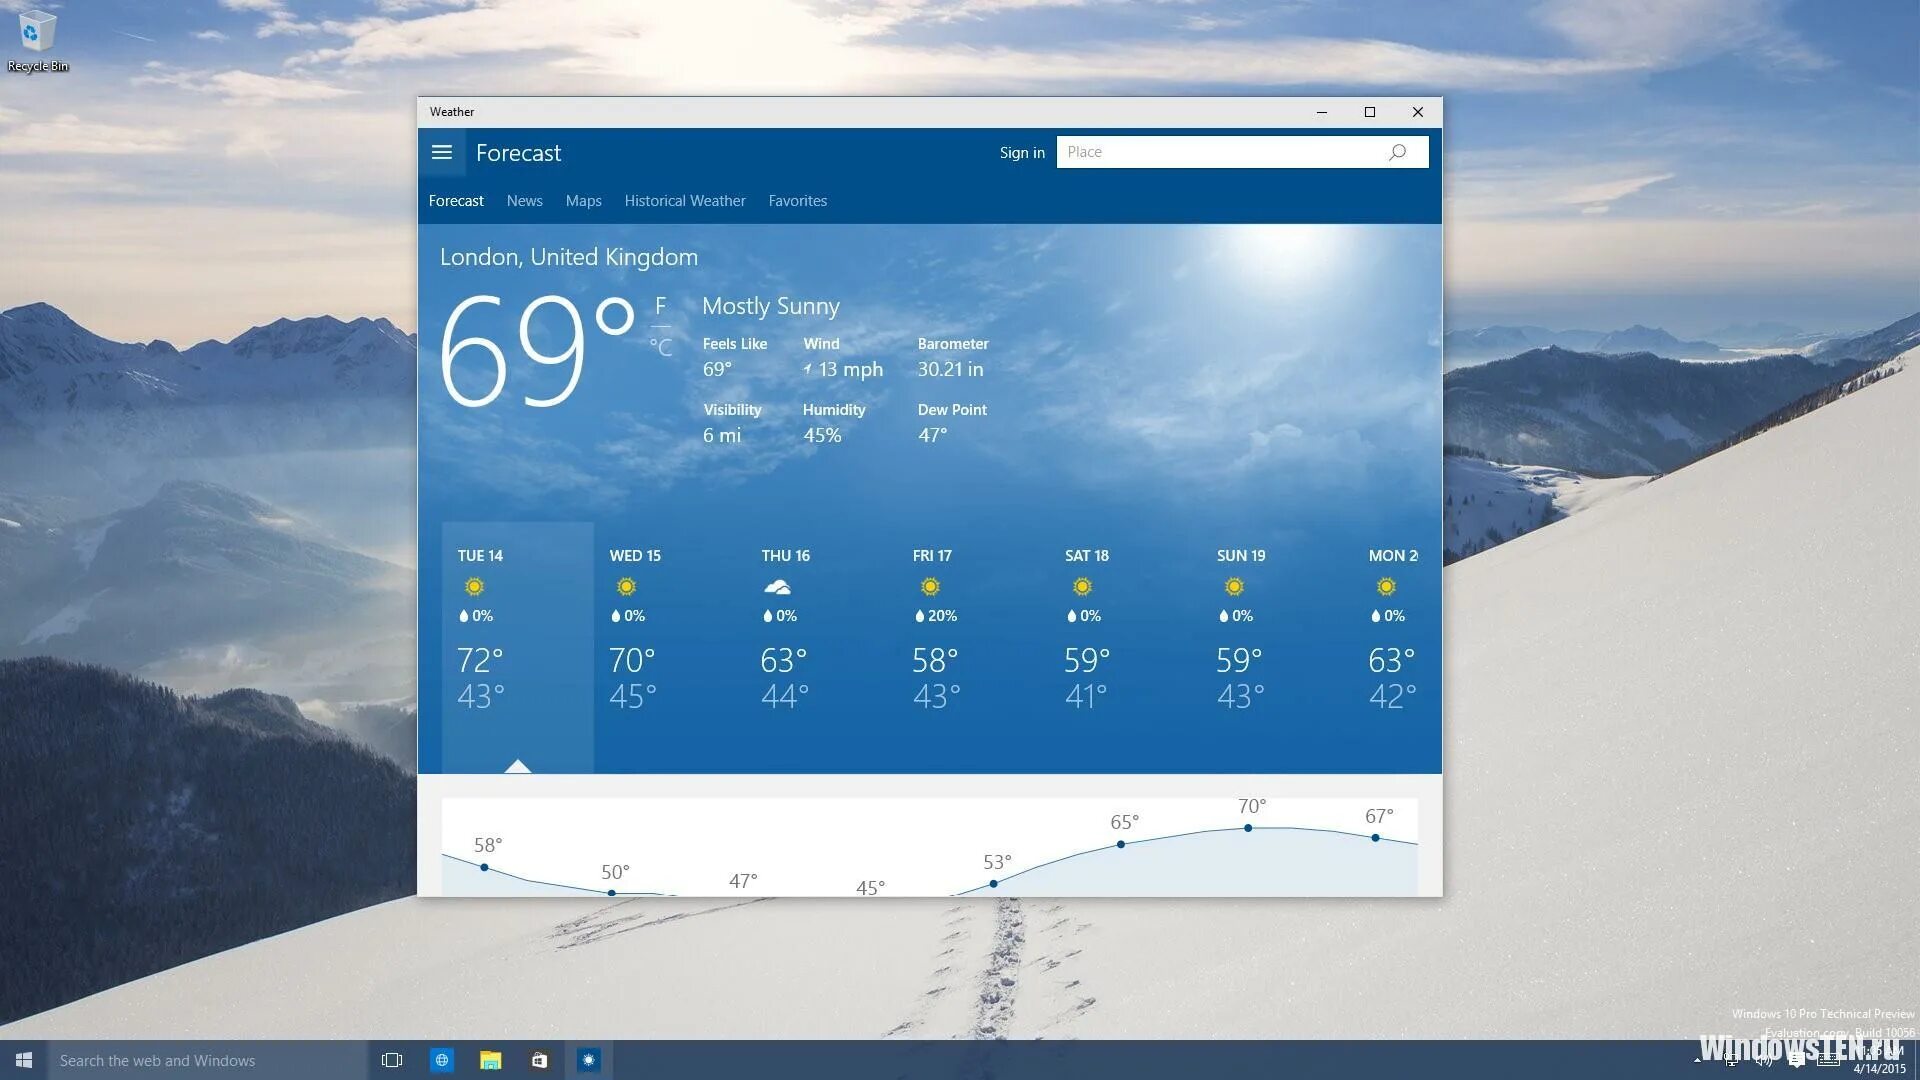Switch temperature display to Celsius

[x=663, y=346]
